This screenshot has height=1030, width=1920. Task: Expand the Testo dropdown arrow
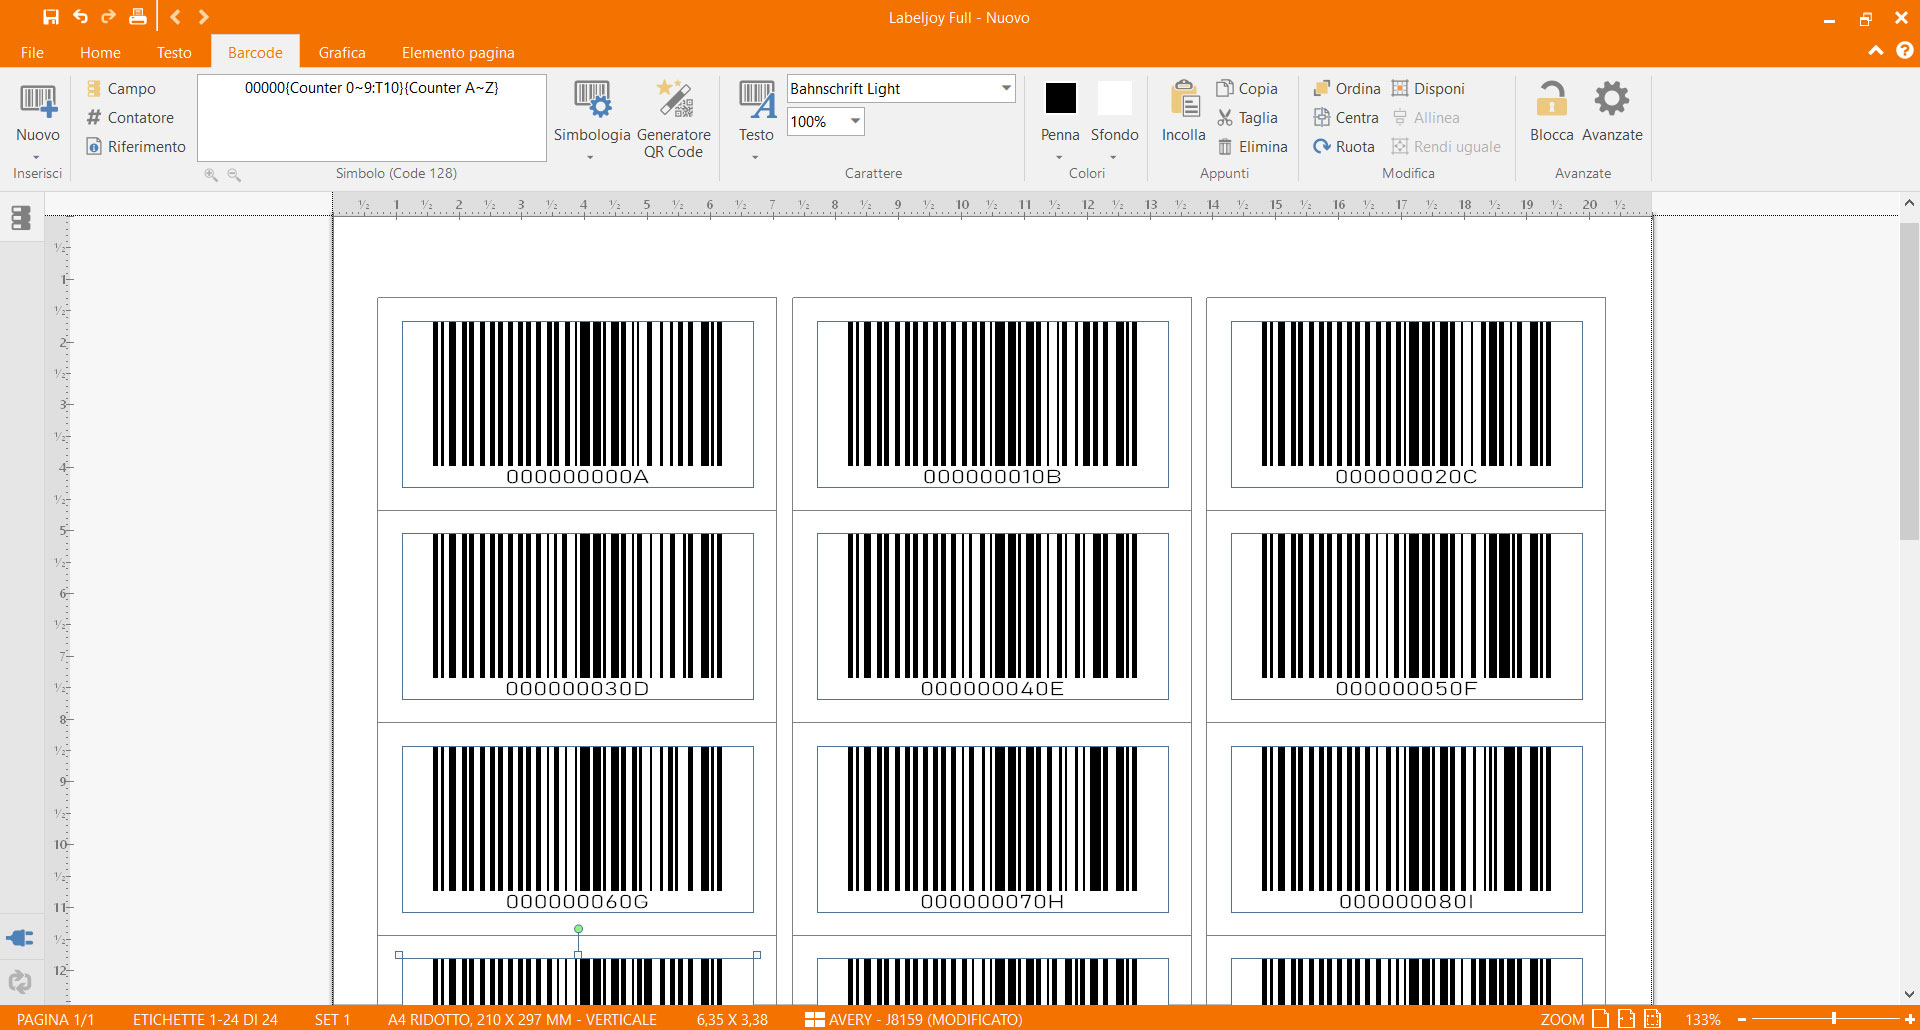755,157
